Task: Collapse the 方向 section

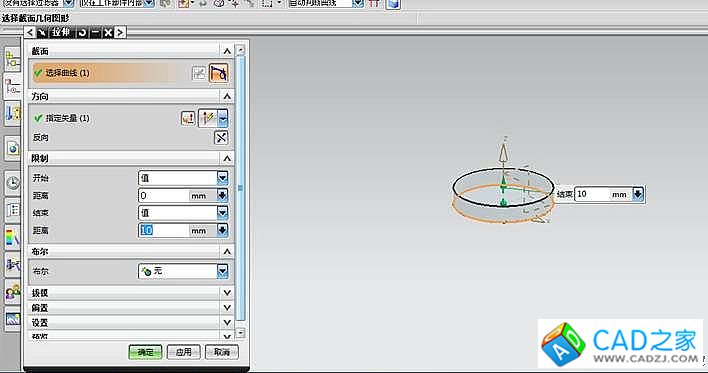Action: point(227,96)
